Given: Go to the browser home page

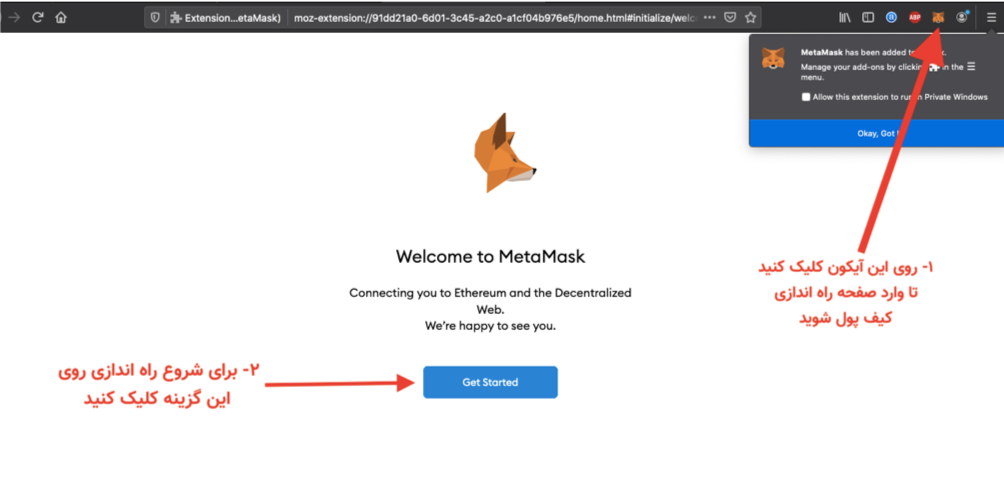Looking at the screenshot, I should tap(61, 17).
